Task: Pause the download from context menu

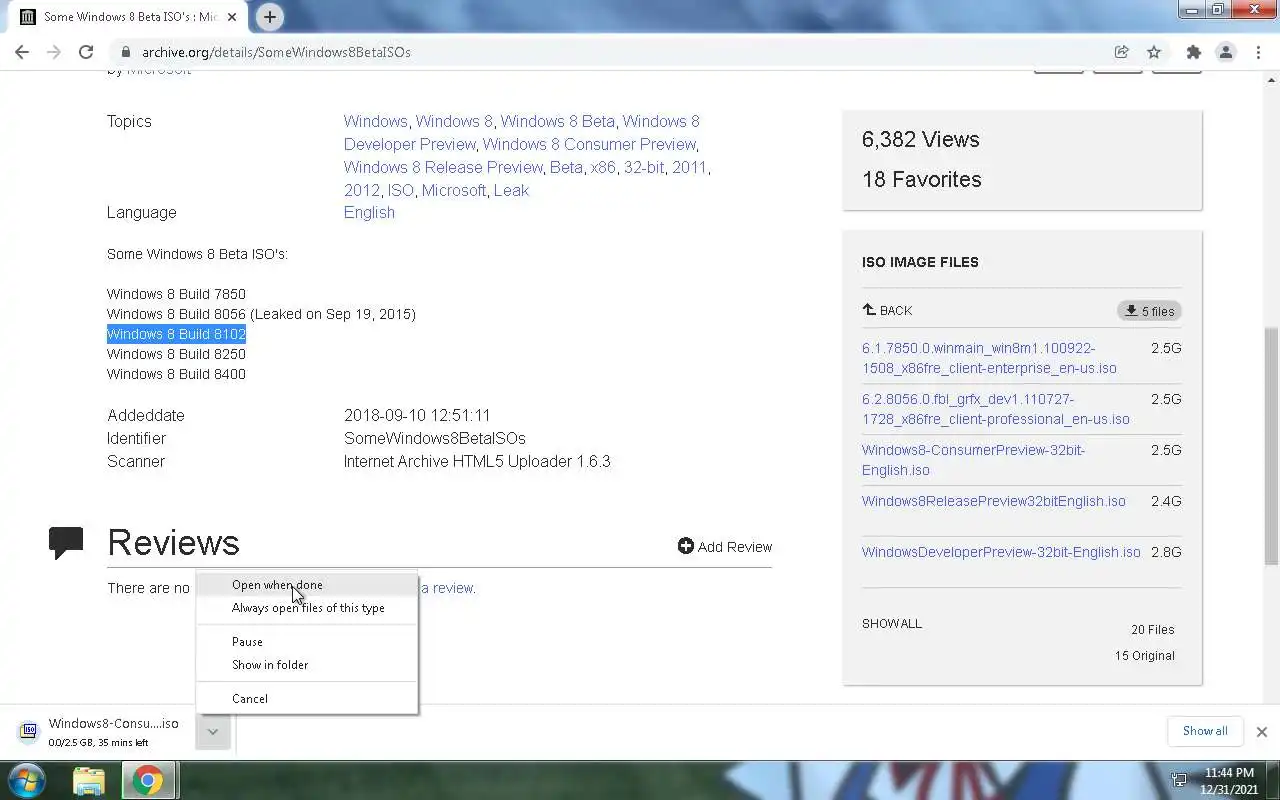Action: [307, 642]
